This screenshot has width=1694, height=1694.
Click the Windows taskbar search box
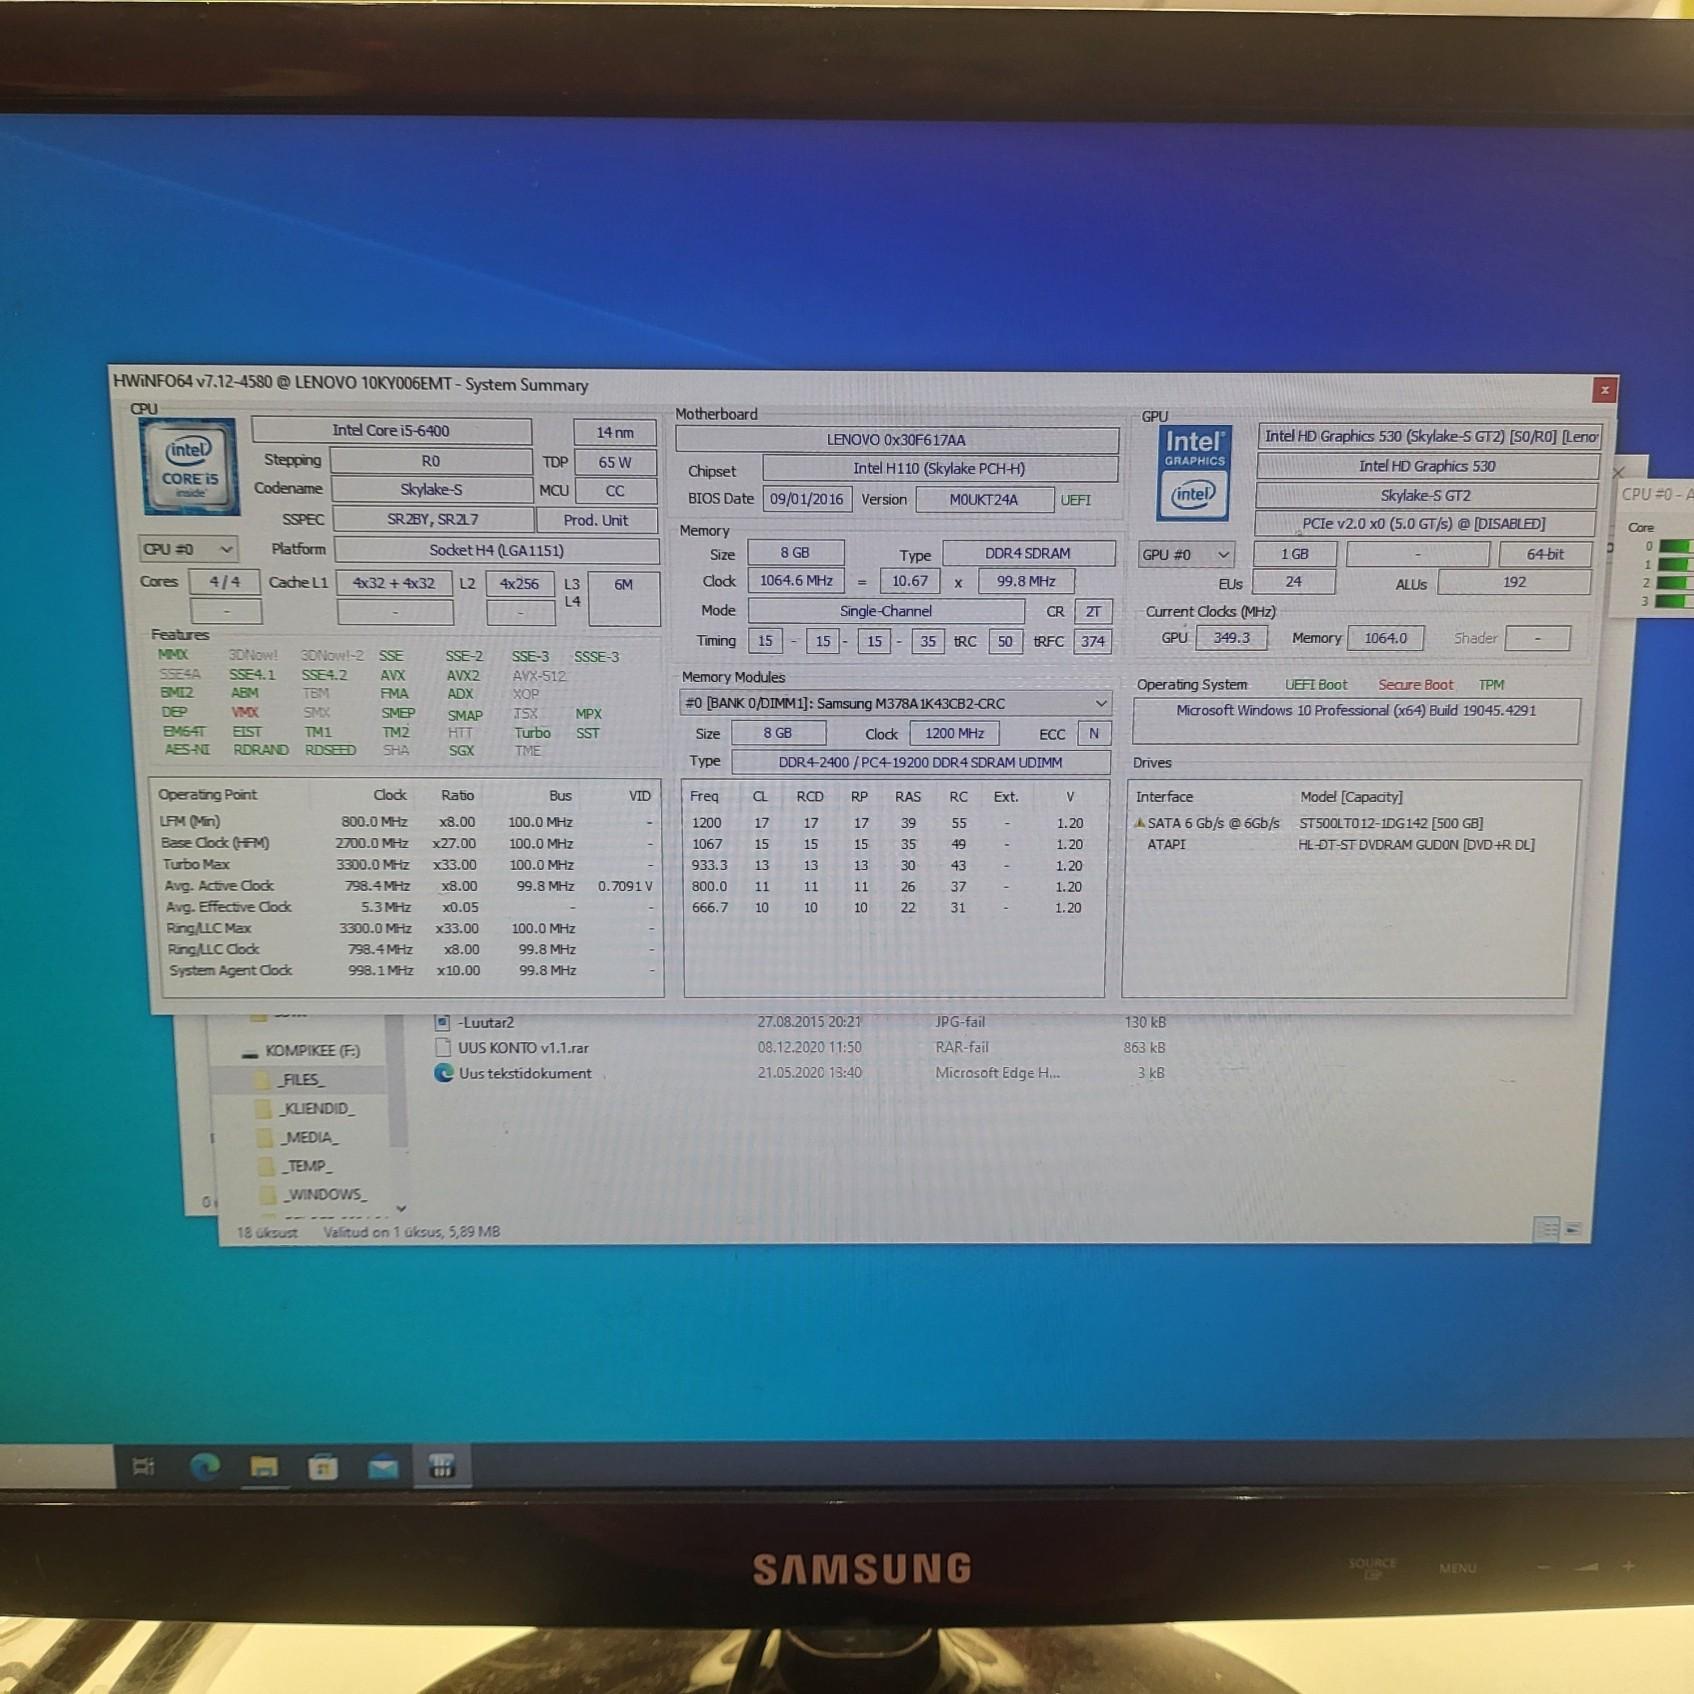coord(57,1467)
